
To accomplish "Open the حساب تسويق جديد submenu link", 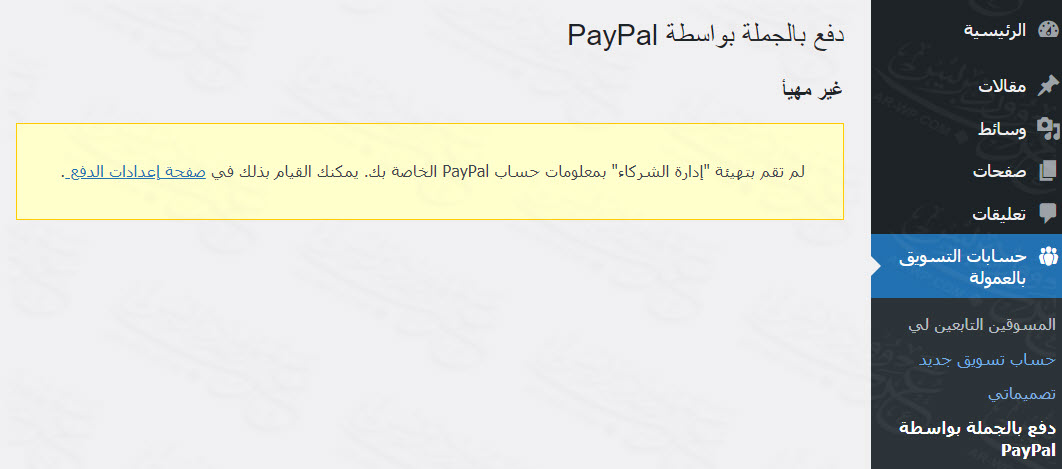I will [987, 360].
